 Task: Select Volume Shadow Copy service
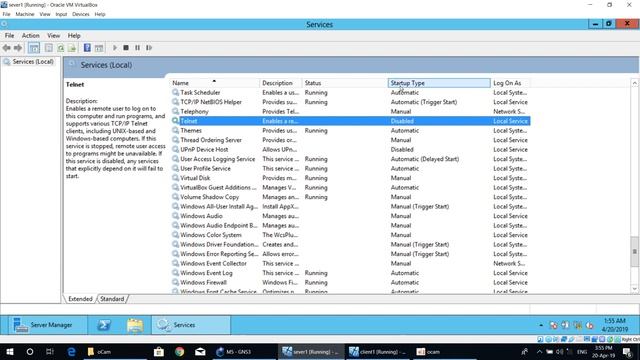click(351, 197)
